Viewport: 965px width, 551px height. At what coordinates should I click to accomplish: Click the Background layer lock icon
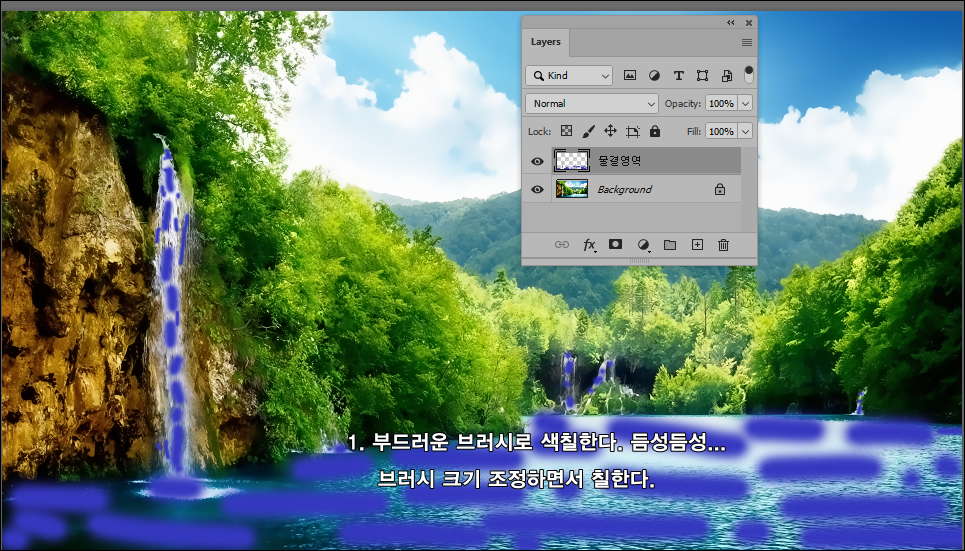pyautogui.click(x=719, y=189)
